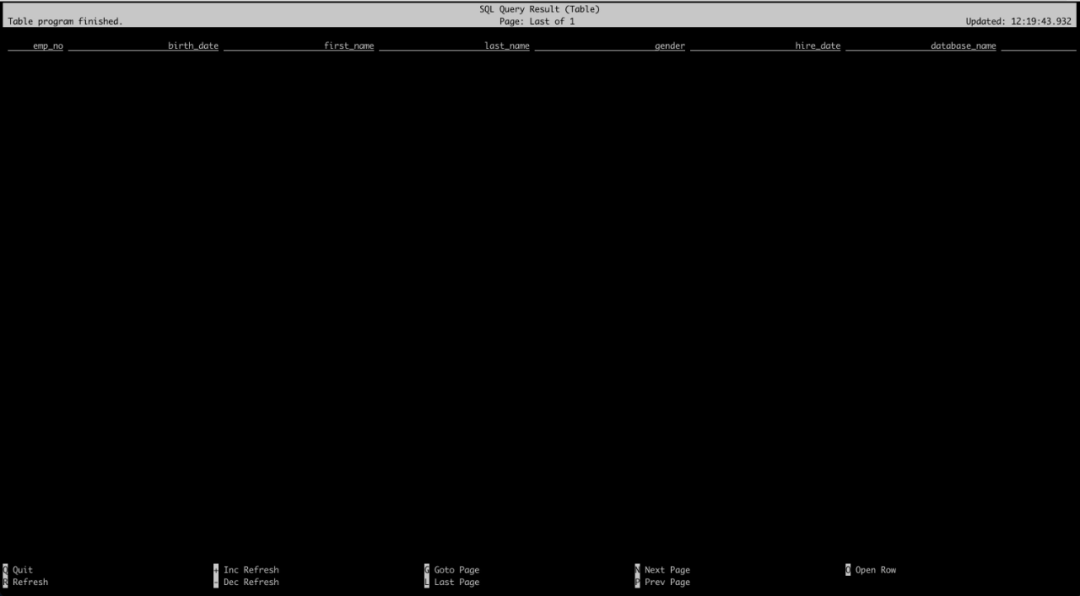Click the N key icon beside Next Page
The image size is (1080, 596).
(x=637, y=569)
